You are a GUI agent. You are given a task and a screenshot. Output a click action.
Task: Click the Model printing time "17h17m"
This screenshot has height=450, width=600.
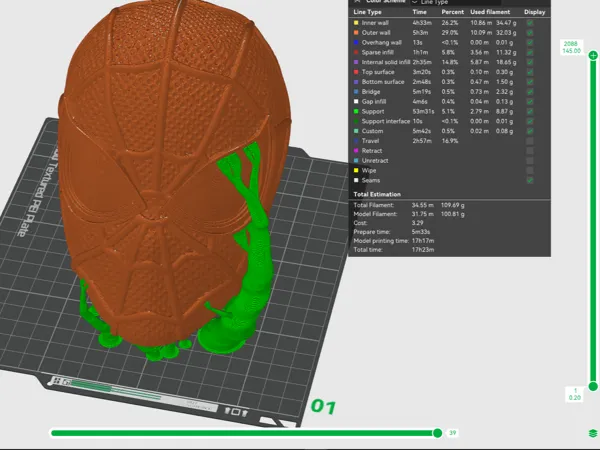[423, 241]
